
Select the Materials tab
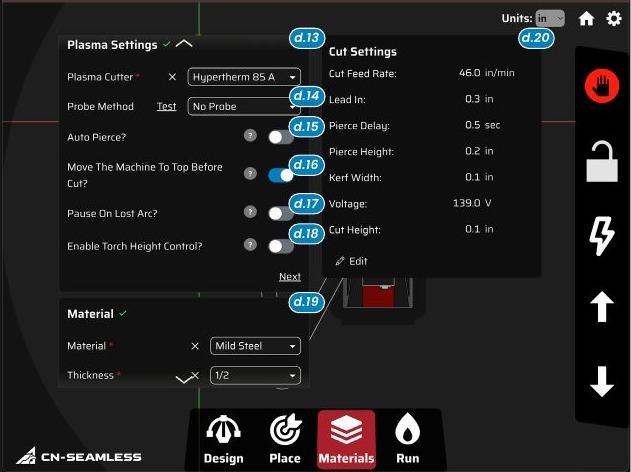click(346, 439)
